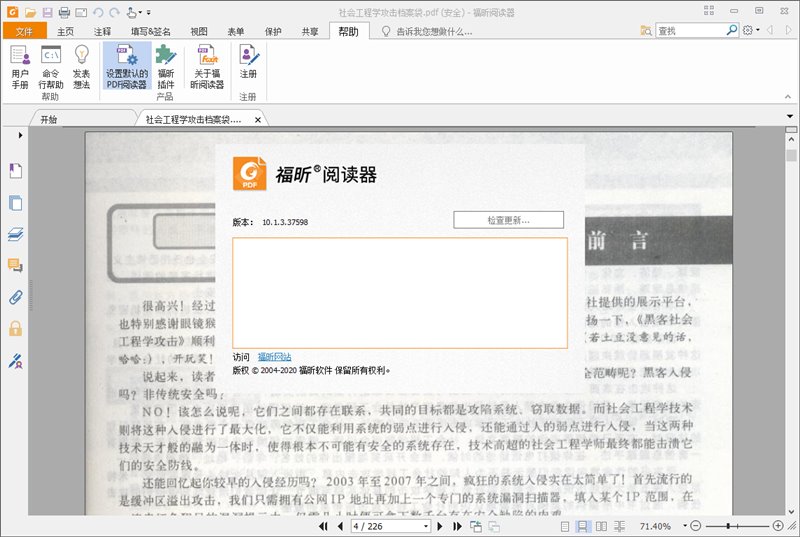The width and height of the screenshot is (800, 537).
Task: Open the Digital signatures panel in sidebar
Action: [15, 361]
